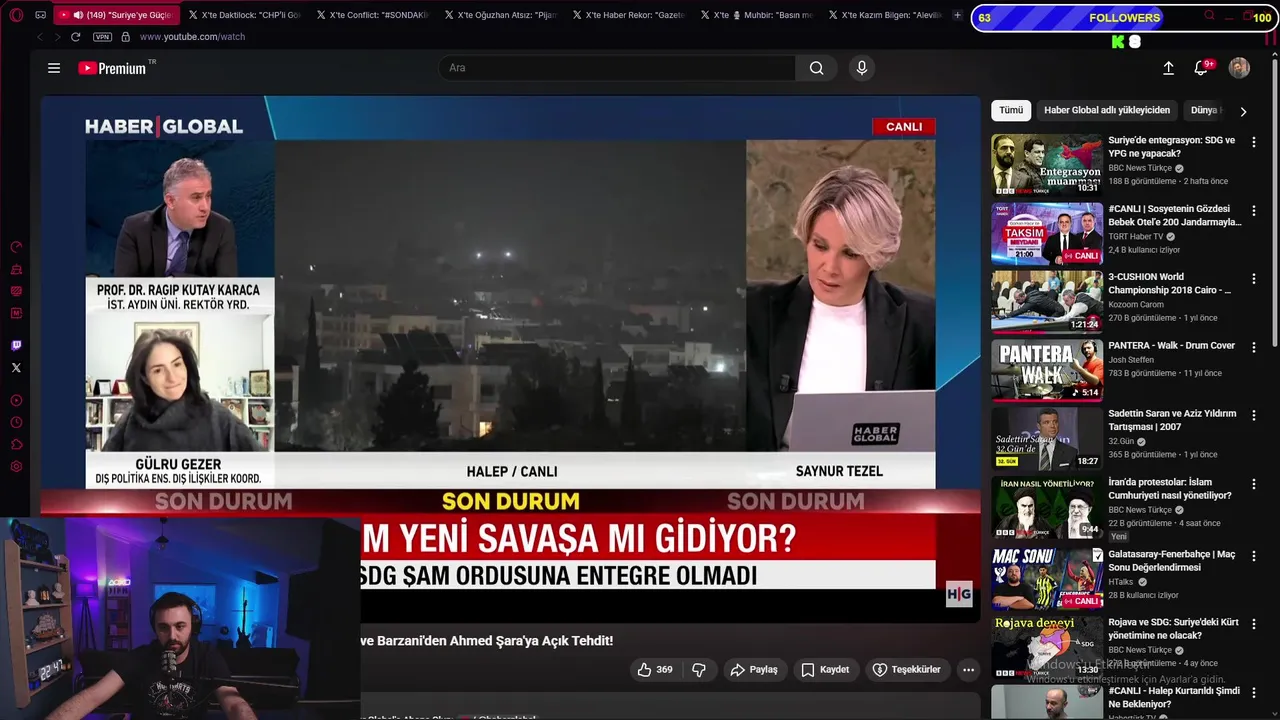Open video title Barzani'den Ahmed Şara'ya Açık Tehdit
The image size is (1280, 720).
coord(487,641)
